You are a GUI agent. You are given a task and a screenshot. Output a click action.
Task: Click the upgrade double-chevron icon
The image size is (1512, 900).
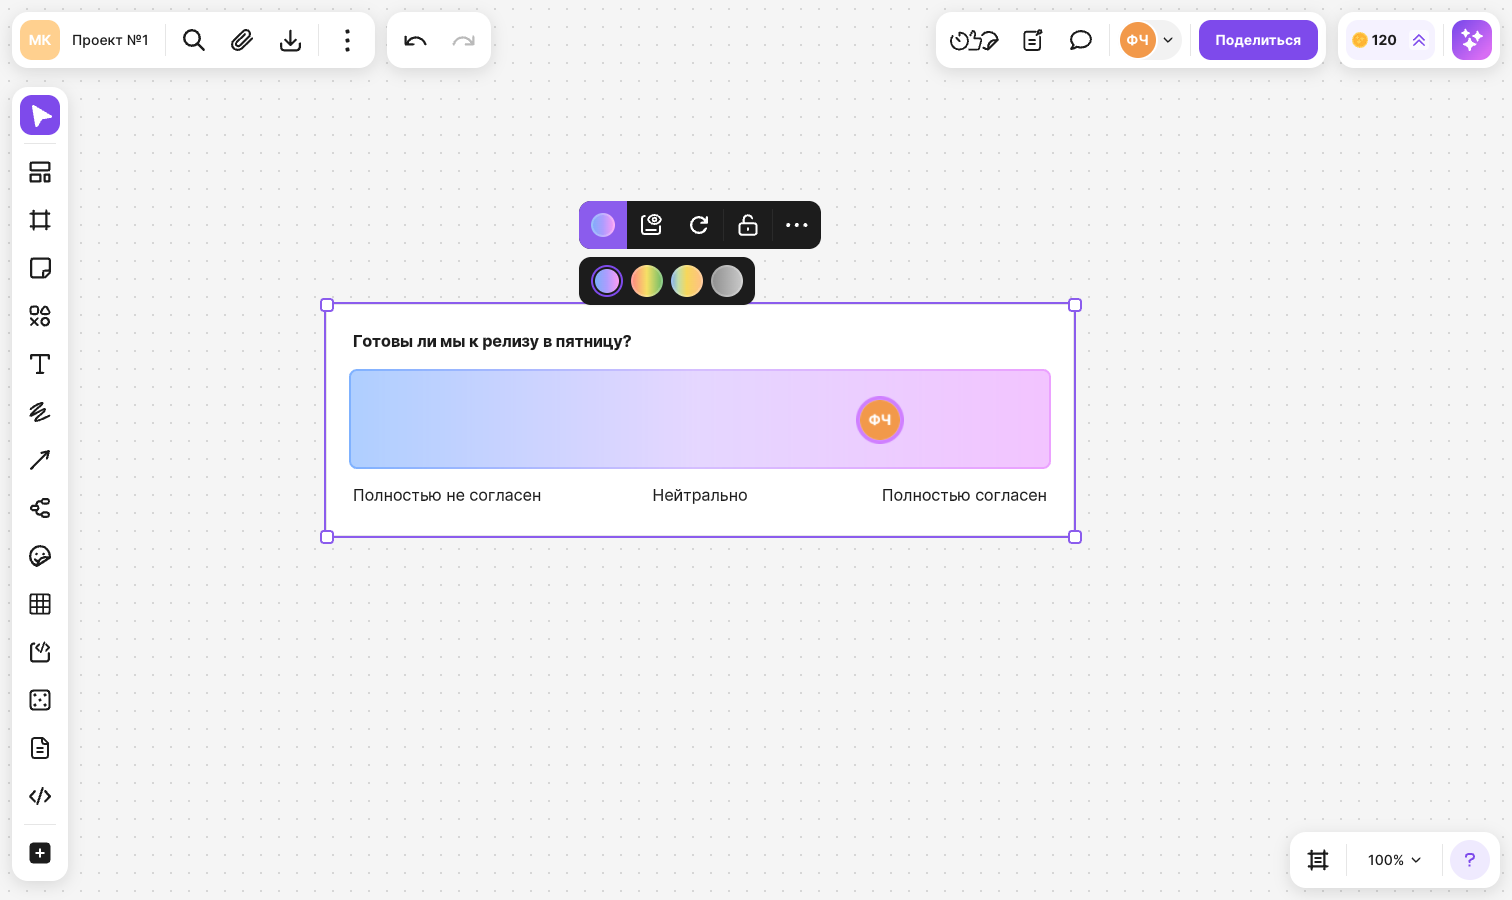coord(1419,40)
